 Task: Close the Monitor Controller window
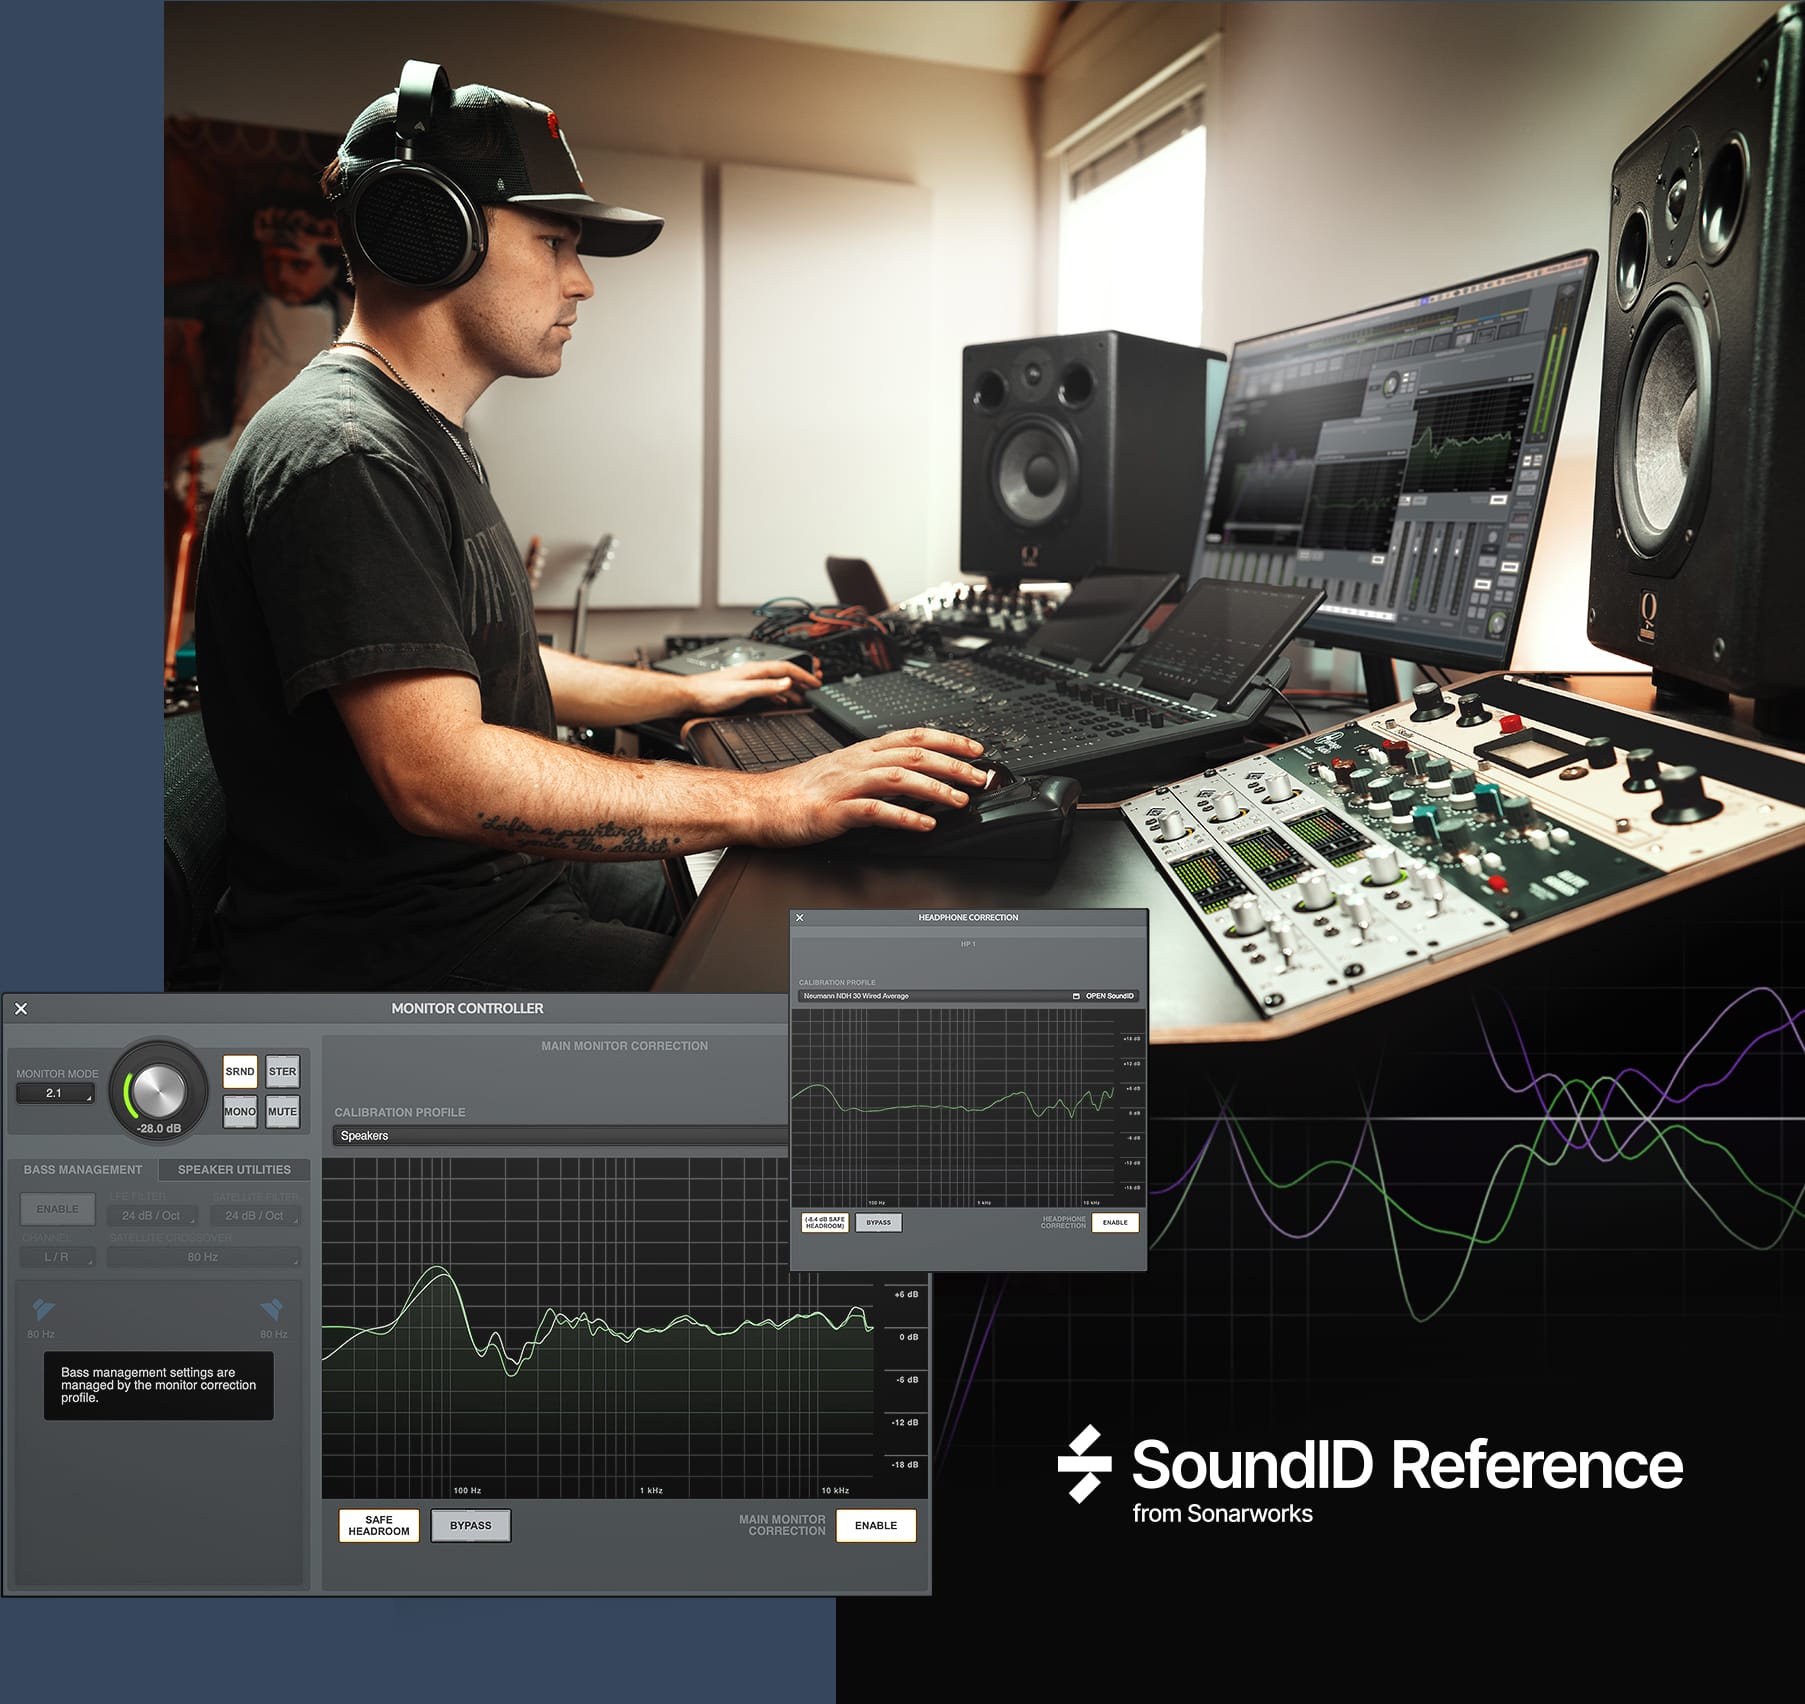21,1009
